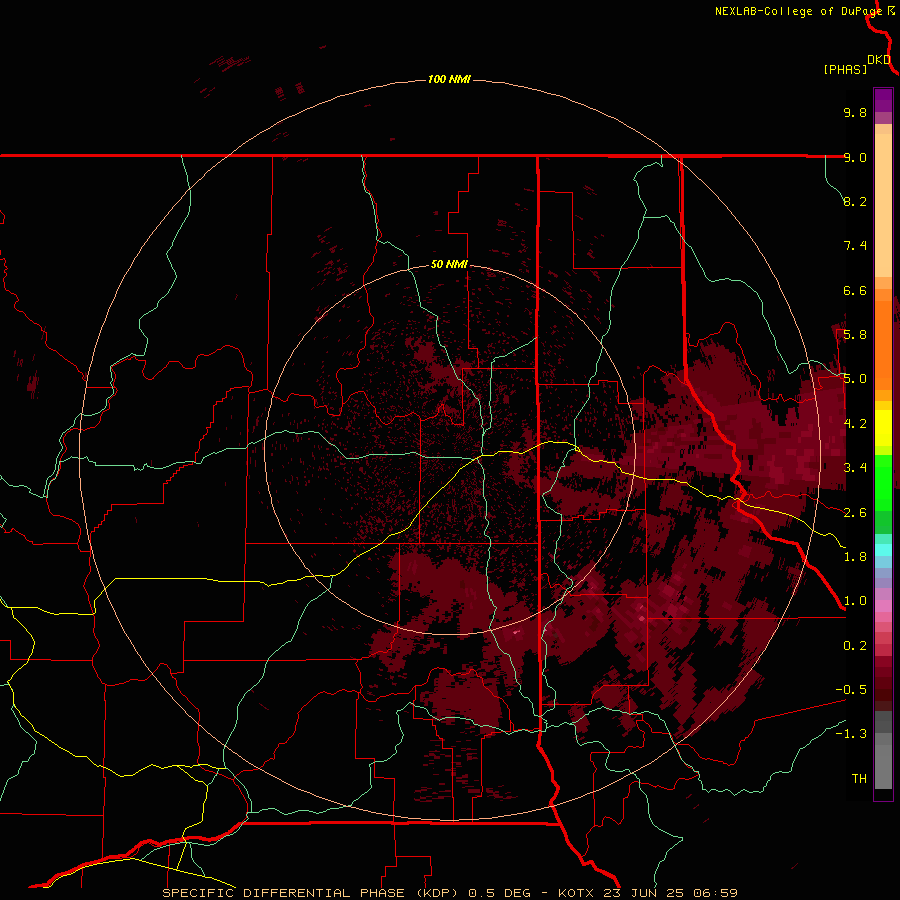Click the 50 NMI range ring label
The image size is (900, 900).
point(449,264)
